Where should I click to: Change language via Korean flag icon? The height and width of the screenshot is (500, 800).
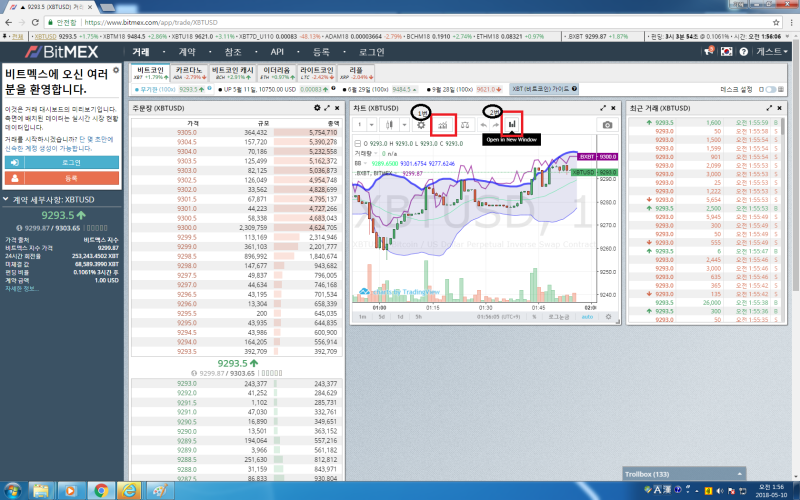(x=727, y=52)
